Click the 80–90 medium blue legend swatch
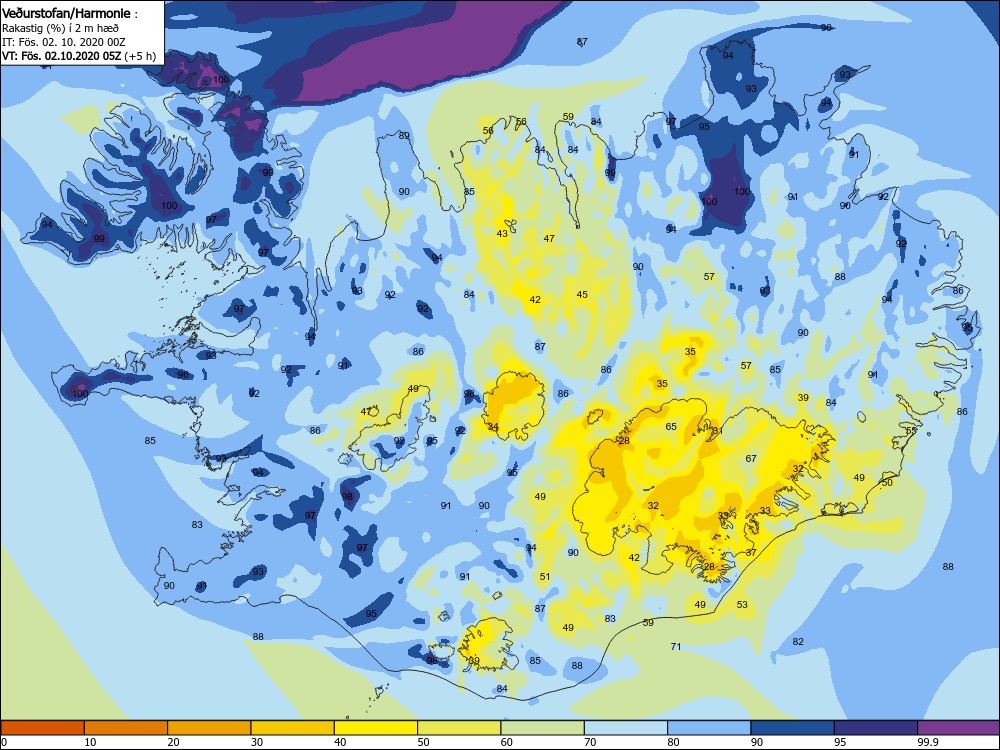The image size is (1000, 750). point(709,728)
